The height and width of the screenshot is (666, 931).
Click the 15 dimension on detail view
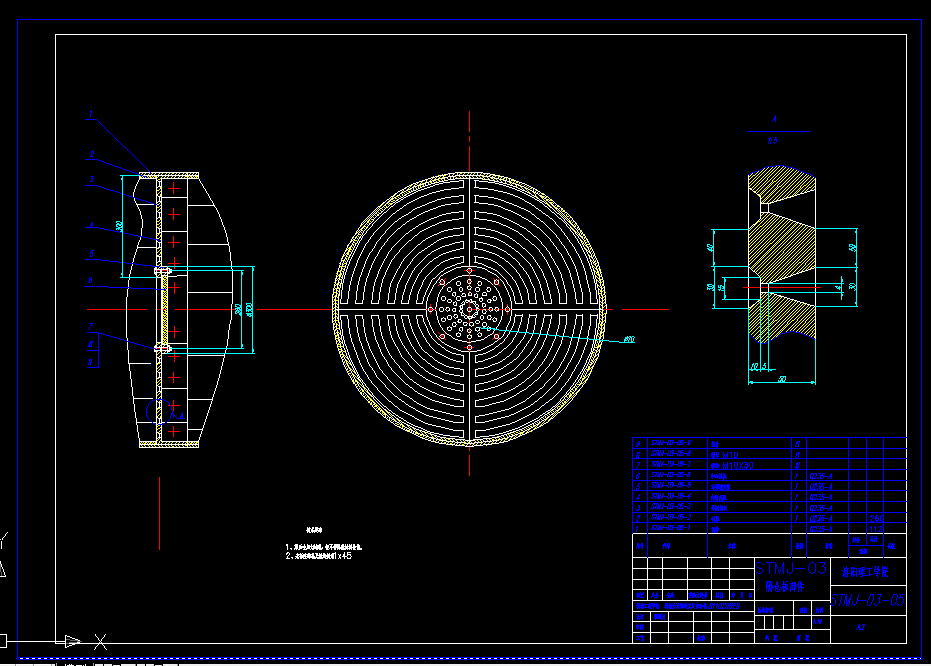pos(721,288)
